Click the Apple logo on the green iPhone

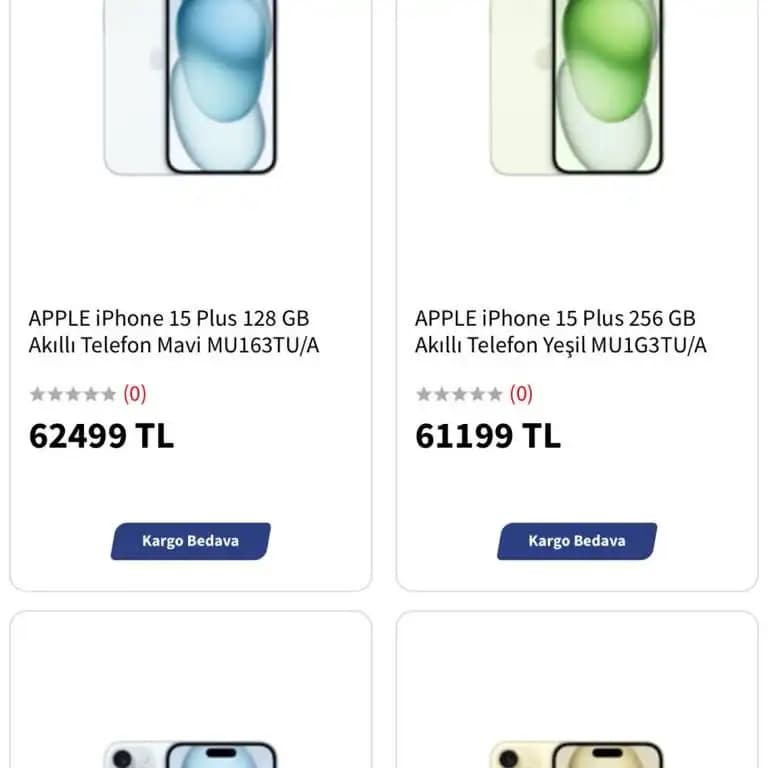click(x=543, y=59)
